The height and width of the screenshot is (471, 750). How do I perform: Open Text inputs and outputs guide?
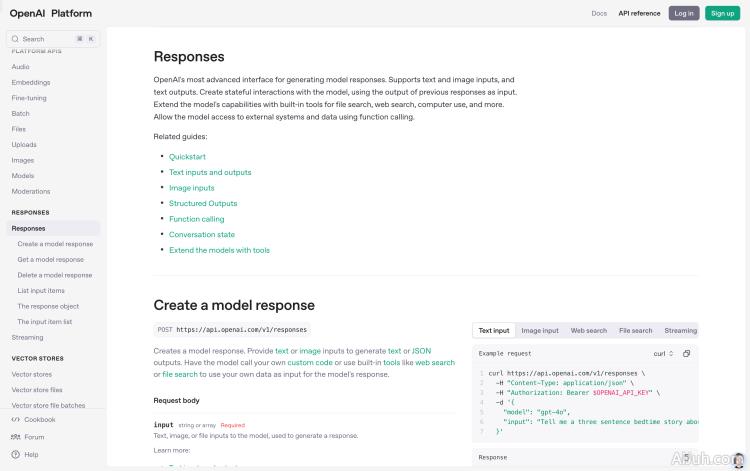pos(210,172)
